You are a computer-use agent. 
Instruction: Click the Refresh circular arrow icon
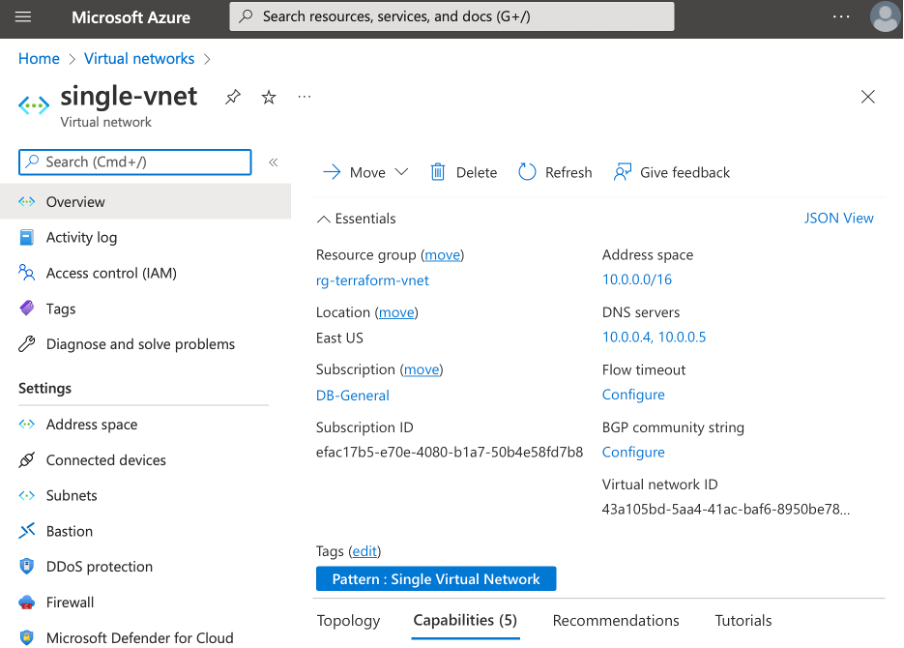[x=527, y=172]
